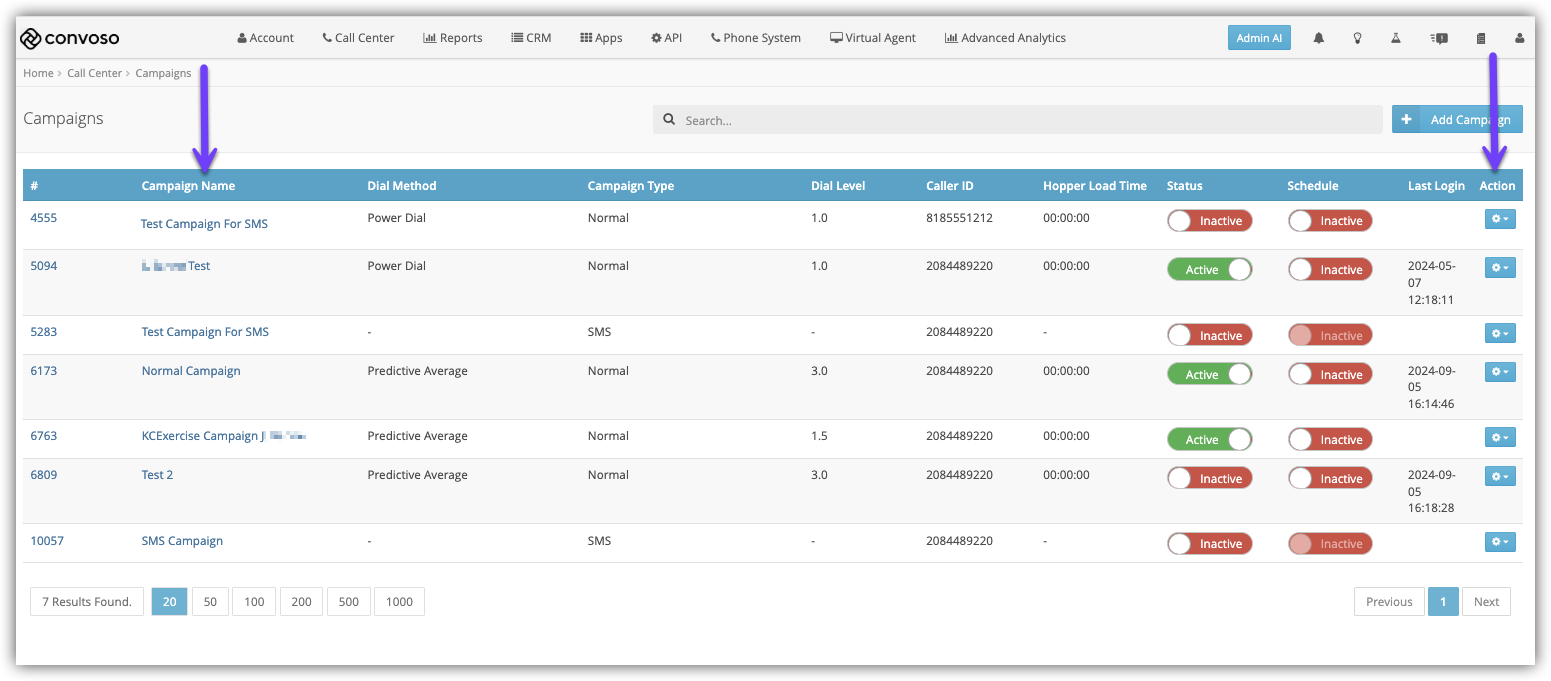Open the Account menu
This screenshot has width=1551, height=681.
coord(266,38)
